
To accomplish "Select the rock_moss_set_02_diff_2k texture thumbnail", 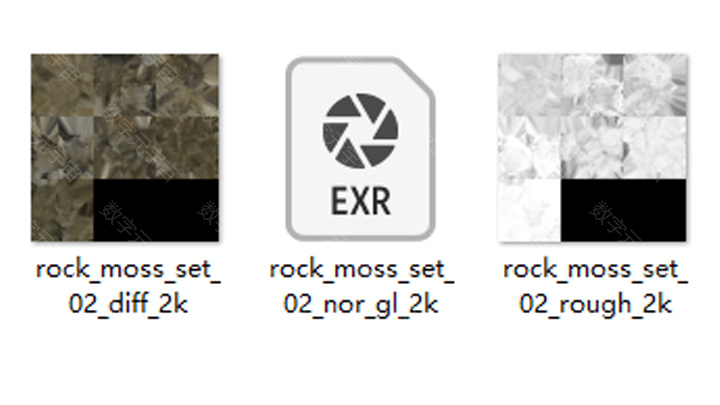I will pos(125,148).
